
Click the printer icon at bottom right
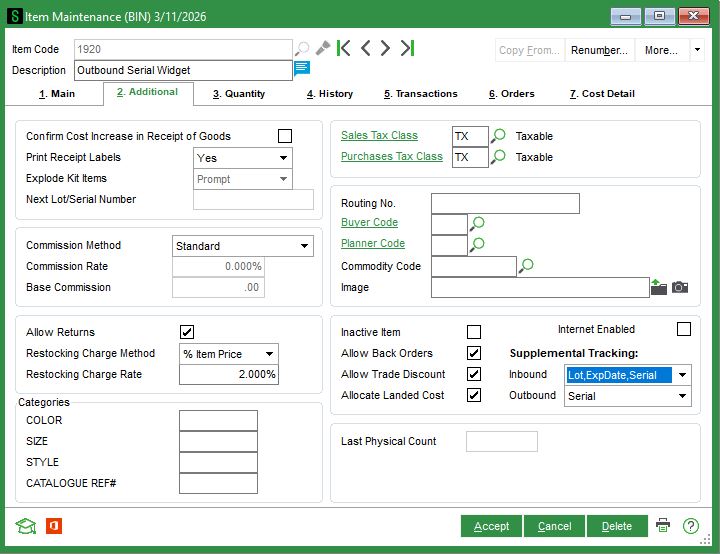663,526
